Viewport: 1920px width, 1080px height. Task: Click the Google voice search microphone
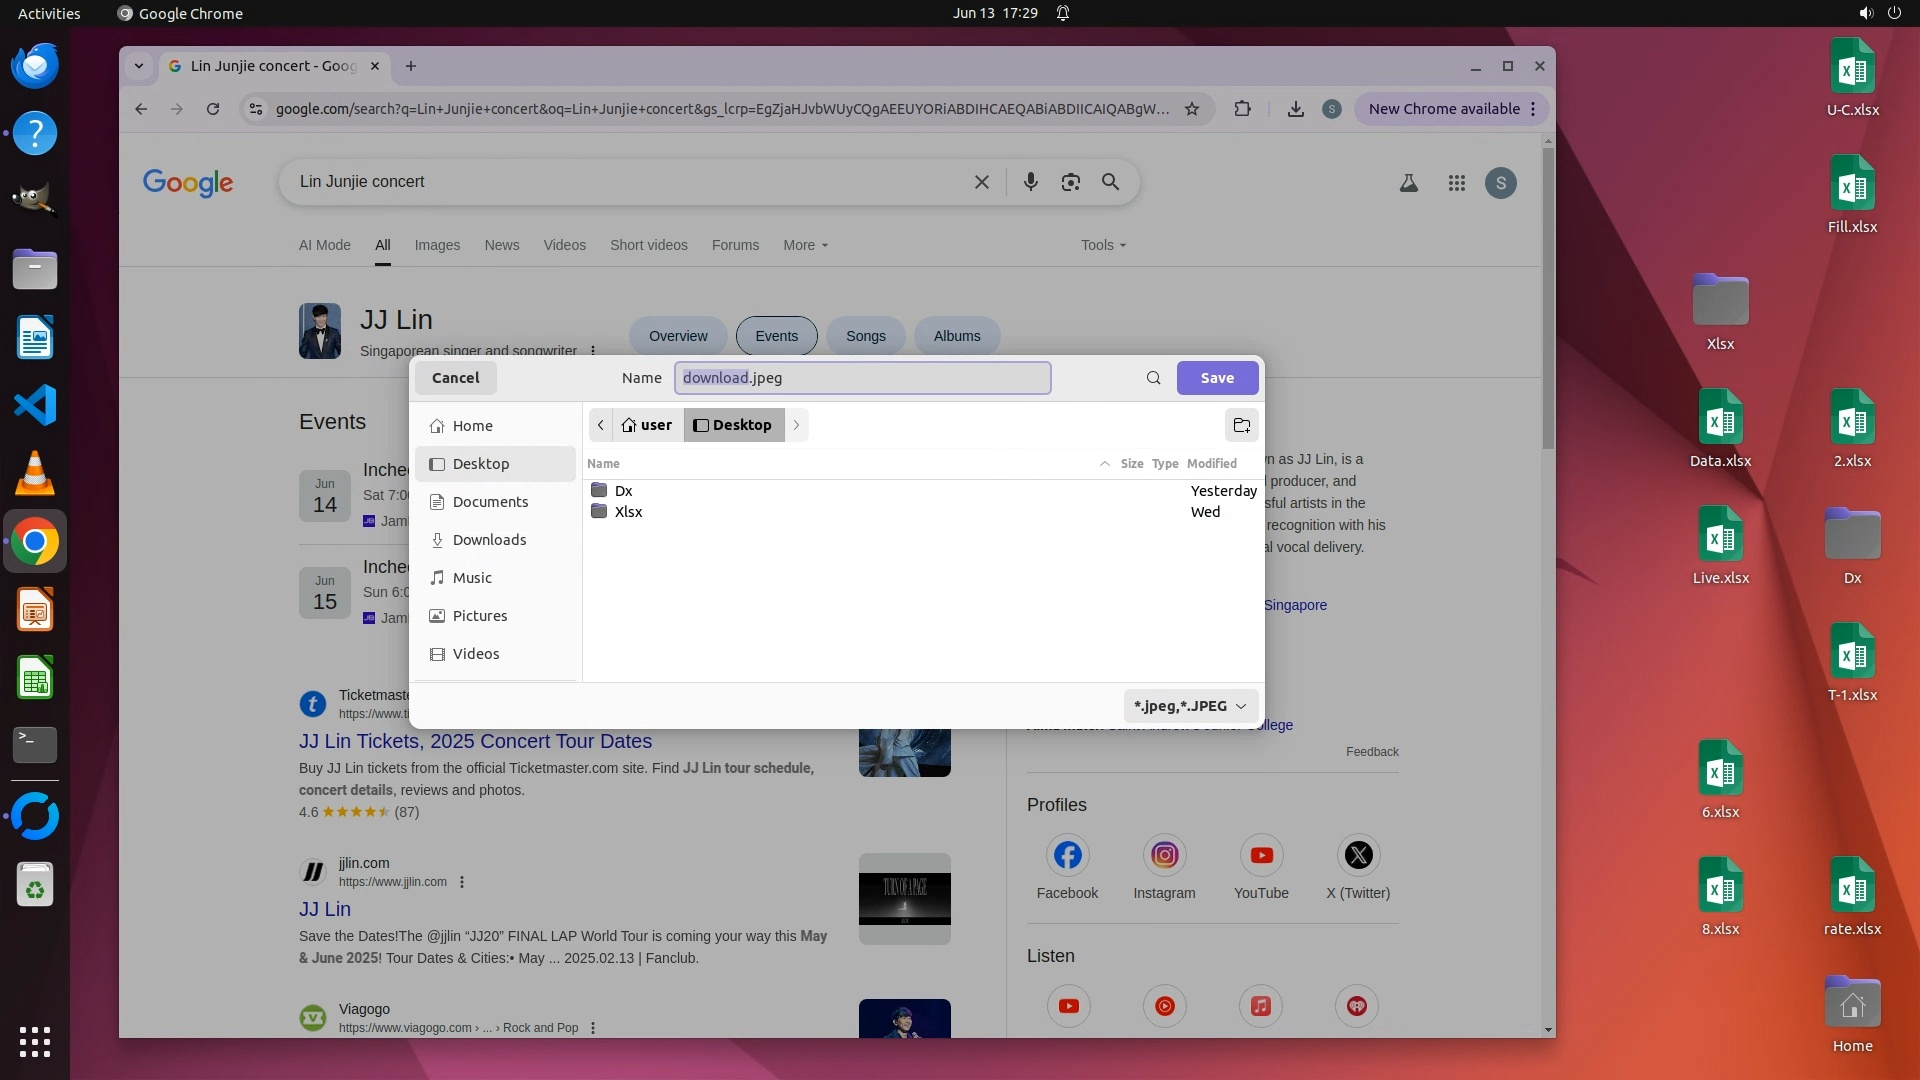1030,182
